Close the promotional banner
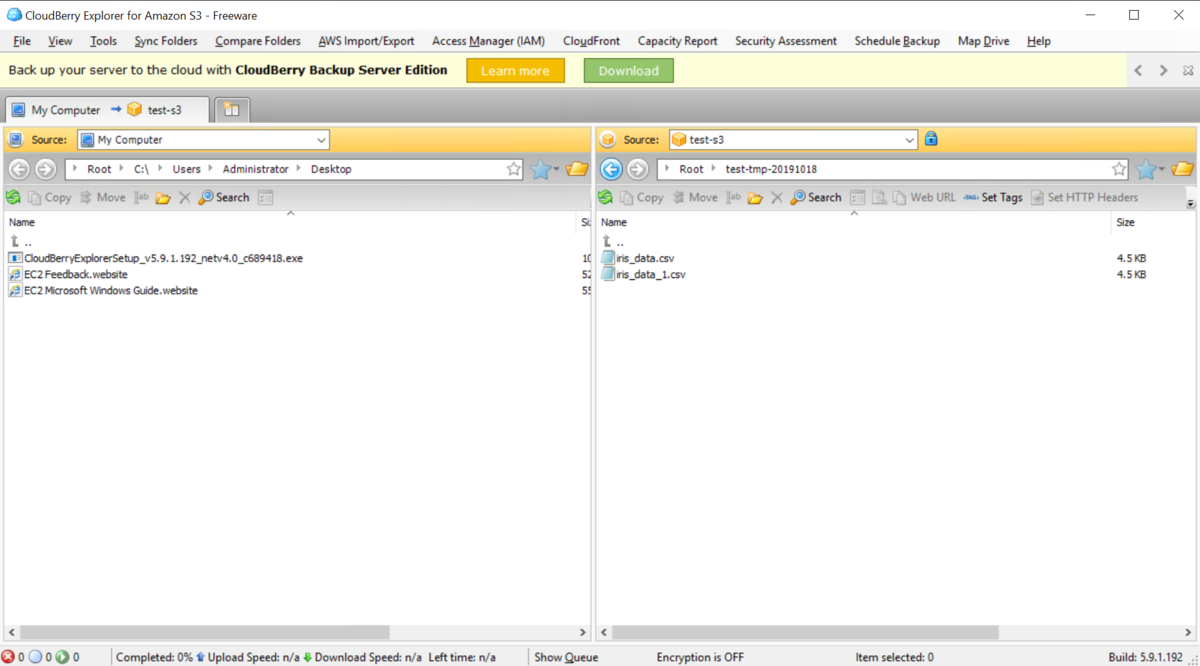 (1188, 71)
